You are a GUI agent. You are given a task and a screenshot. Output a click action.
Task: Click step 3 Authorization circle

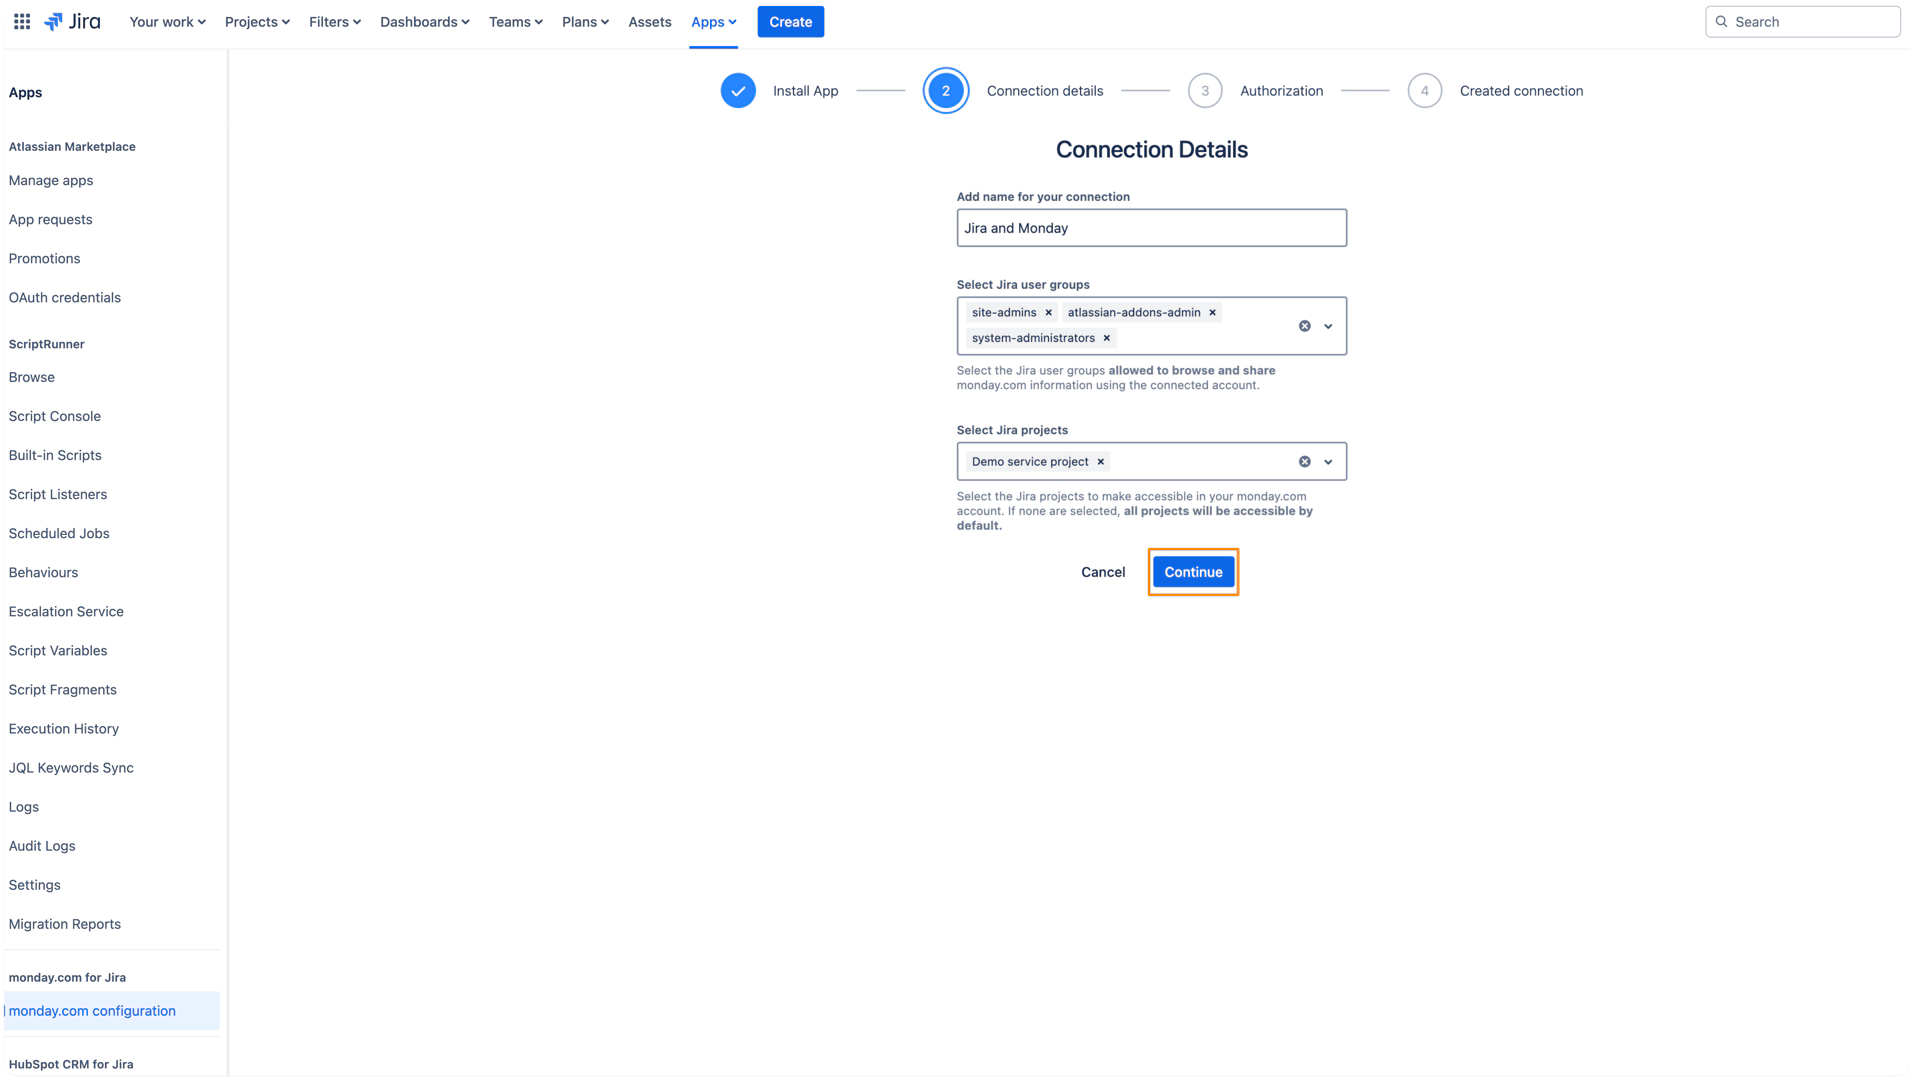point(1205,91)
